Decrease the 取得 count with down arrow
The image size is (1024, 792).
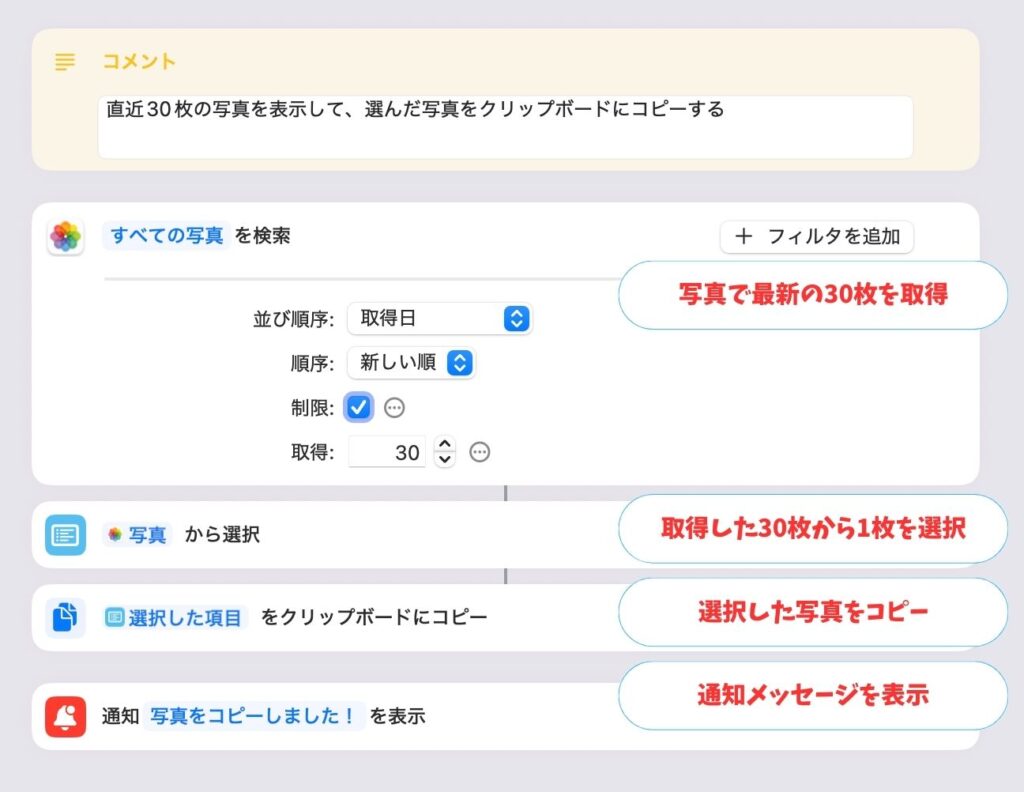click(x=445, y=459)
